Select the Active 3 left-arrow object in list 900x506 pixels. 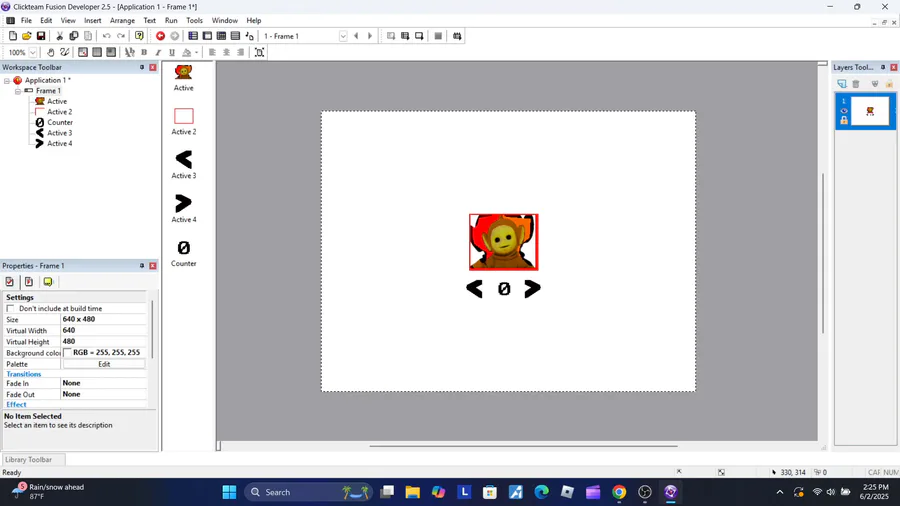184,165
